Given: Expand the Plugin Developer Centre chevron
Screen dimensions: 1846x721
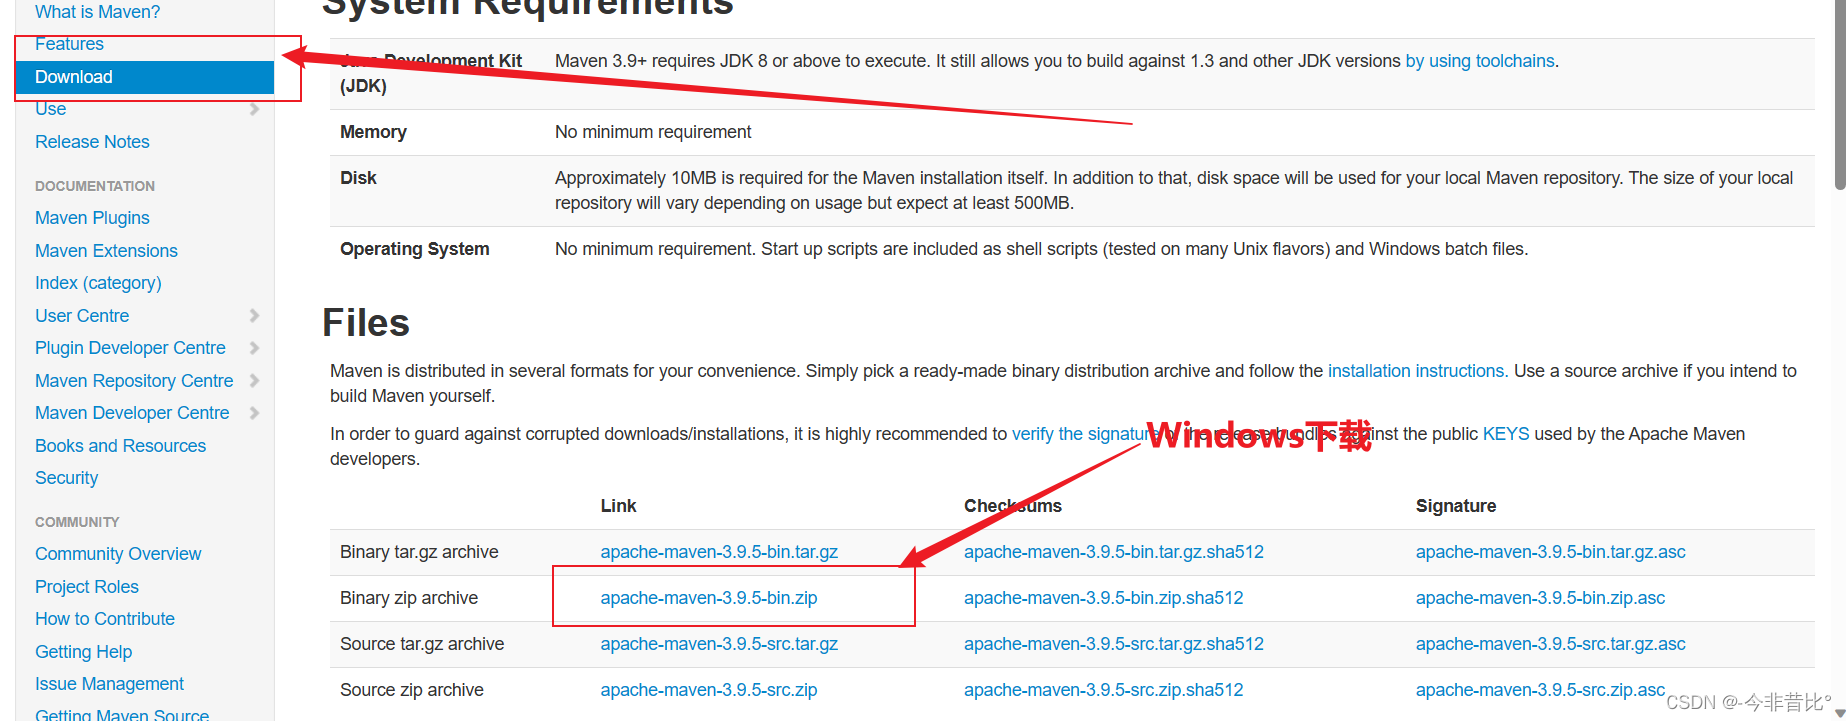Looking at the screenshot, I should (254, 348).
